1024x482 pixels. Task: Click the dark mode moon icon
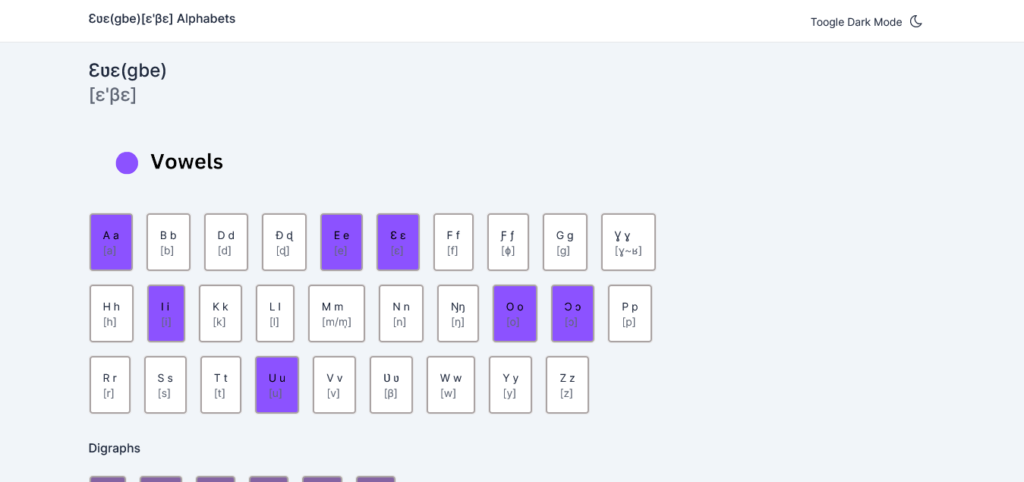(x=916, y=21)
